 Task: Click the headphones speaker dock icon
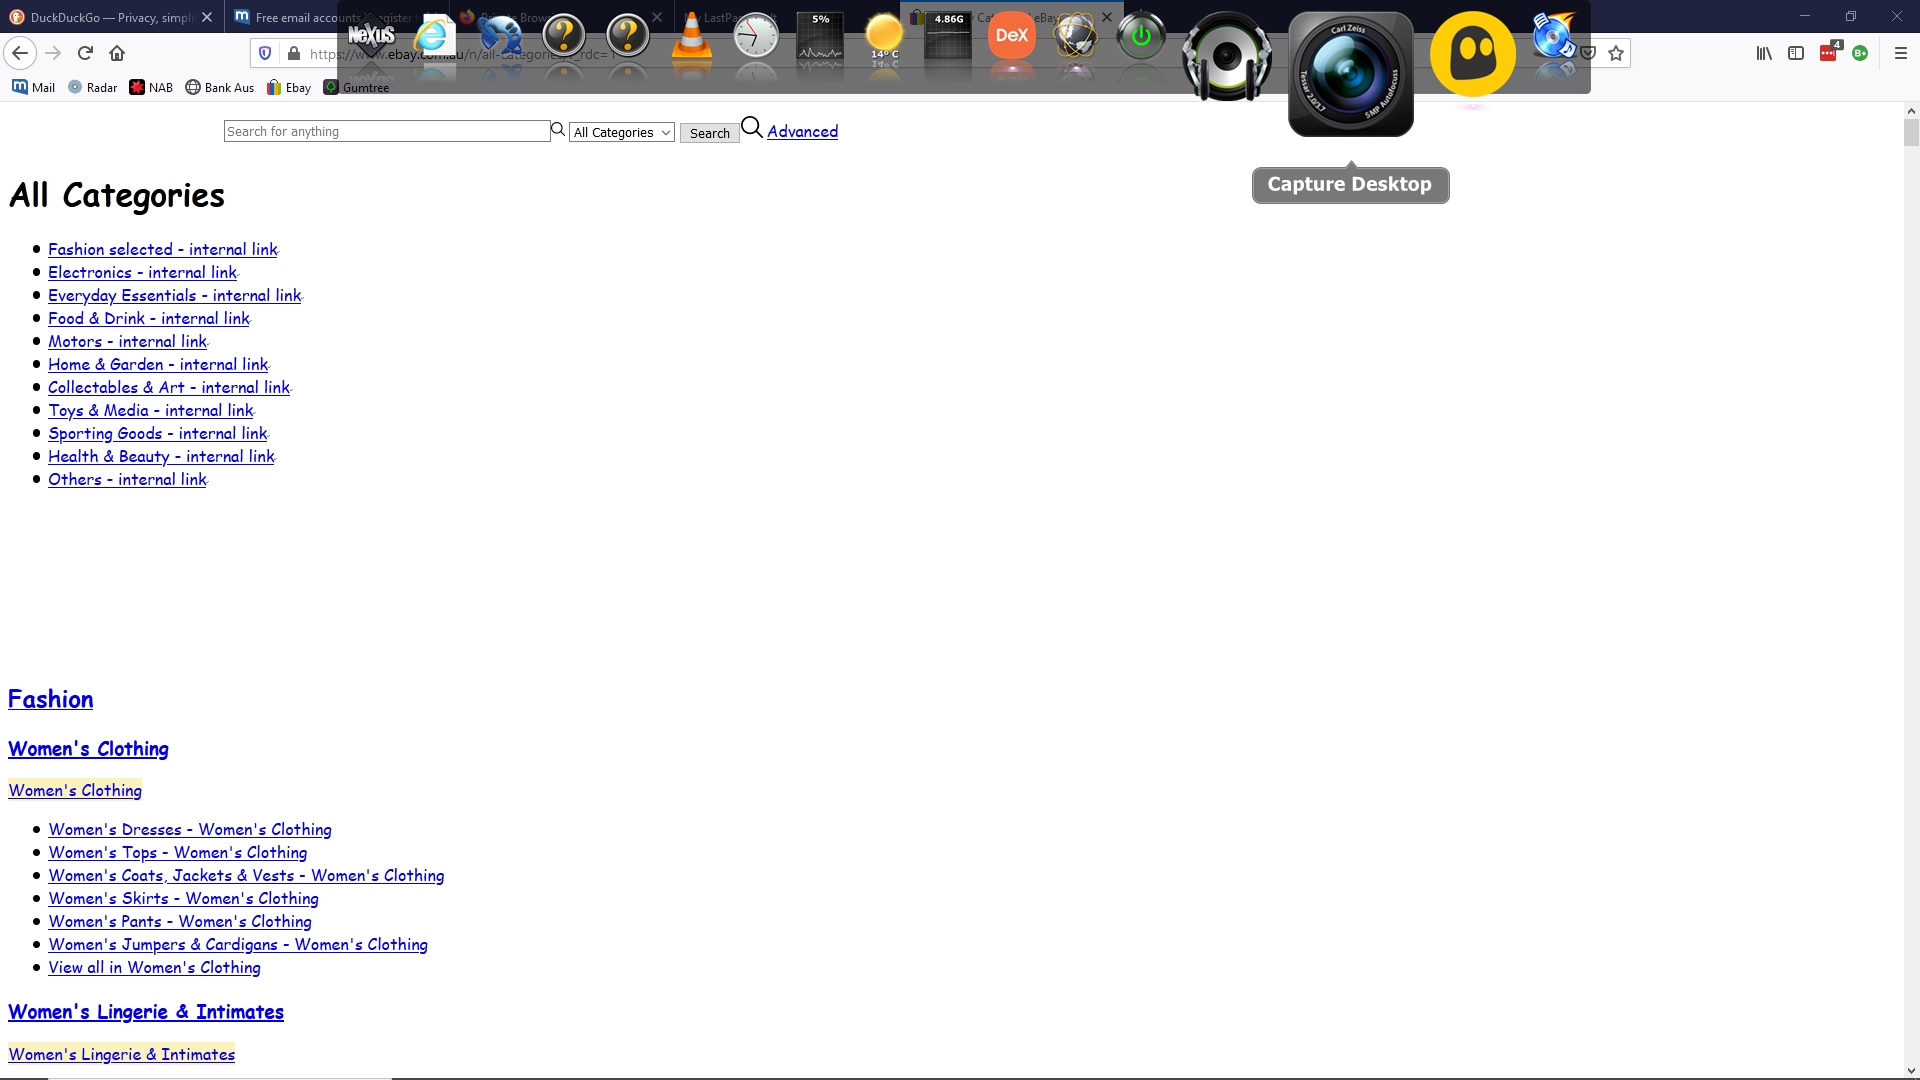[x=1226, y=58]
